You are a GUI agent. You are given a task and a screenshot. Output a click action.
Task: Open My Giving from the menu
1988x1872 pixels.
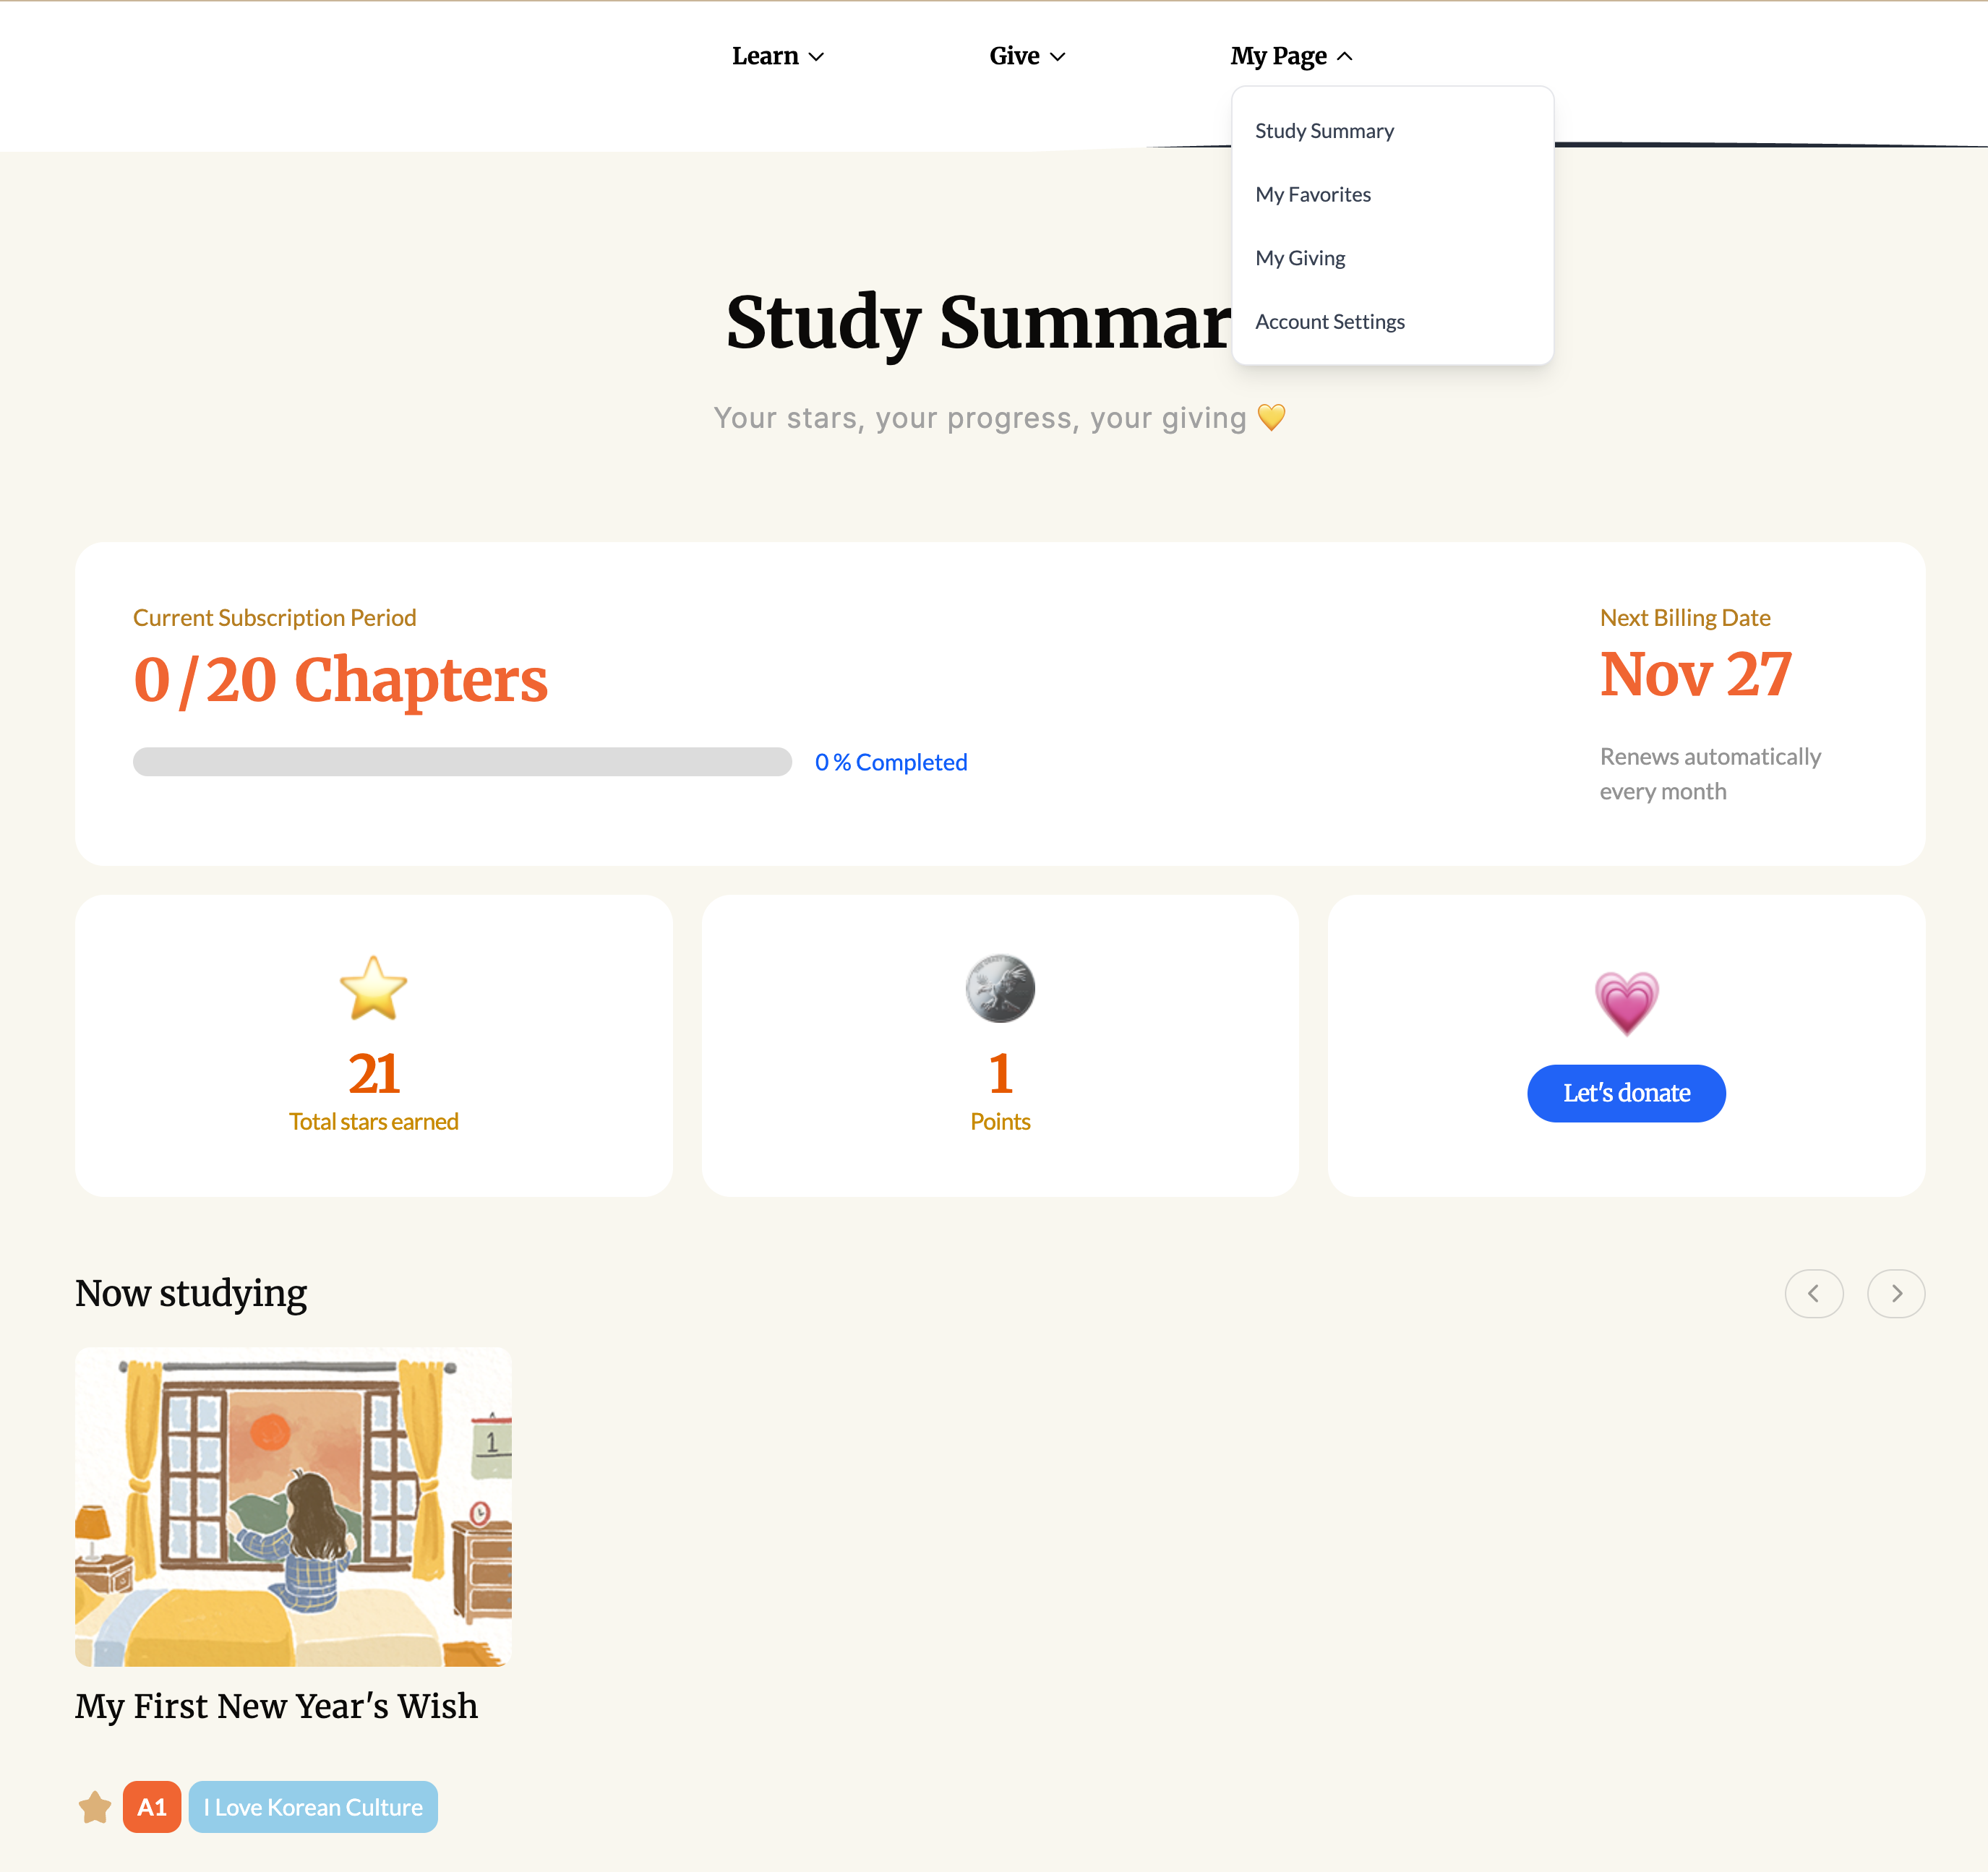(x=1300, y=258)
